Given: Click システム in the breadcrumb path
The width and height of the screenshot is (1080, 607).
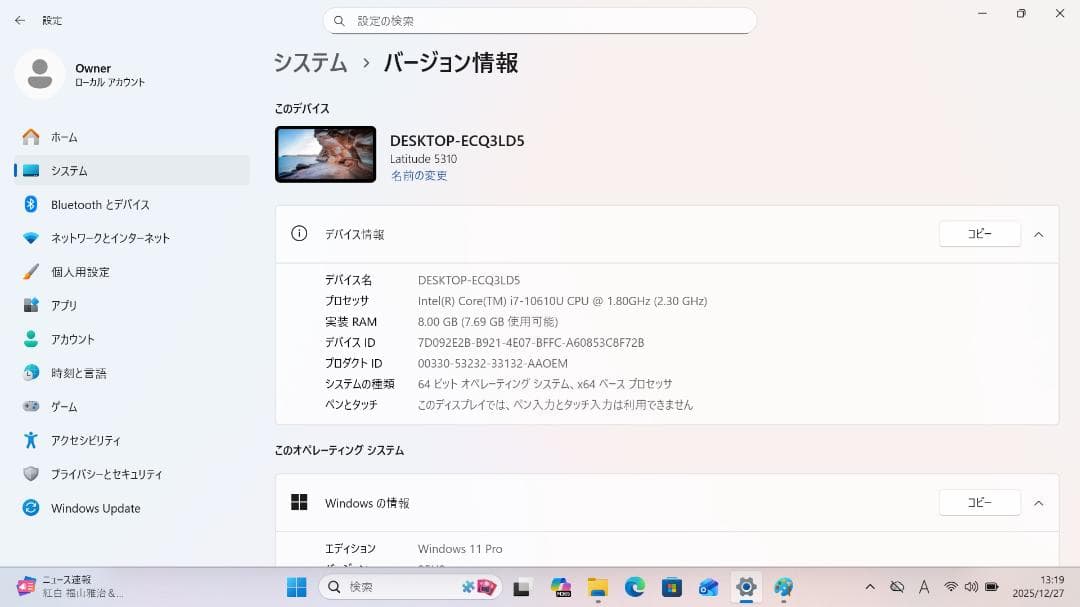Looking at the screenshot, I should [310, 62].
